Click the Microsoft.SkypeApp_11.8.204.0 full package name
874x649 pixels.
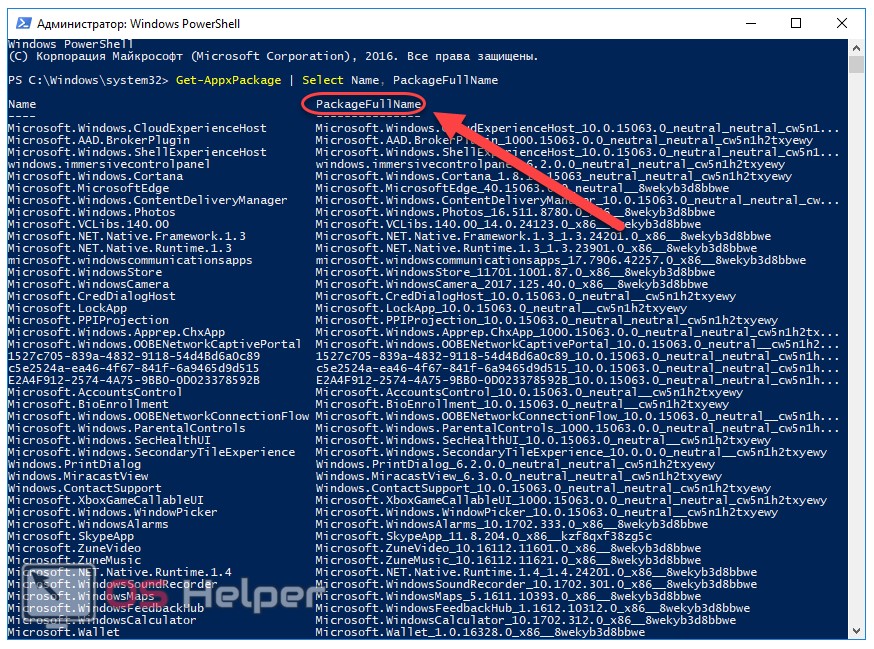(x=483, y=536)
